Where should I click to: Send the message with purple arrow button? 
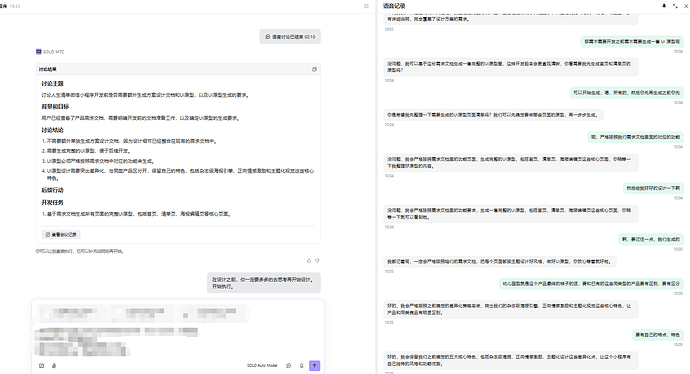point(314,366)
